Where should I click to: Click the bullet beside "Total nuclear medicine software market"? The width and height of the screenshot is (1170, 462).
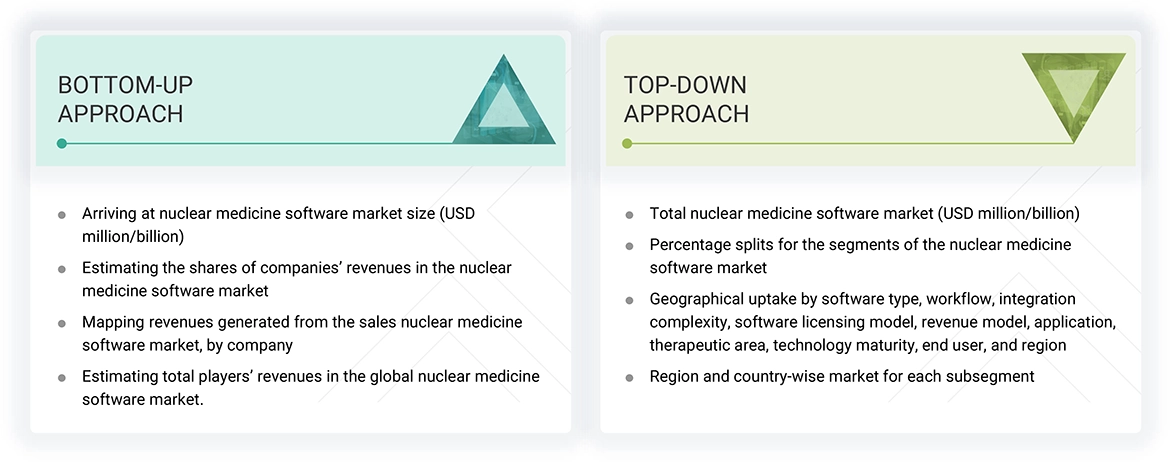[x=629, y=215]
